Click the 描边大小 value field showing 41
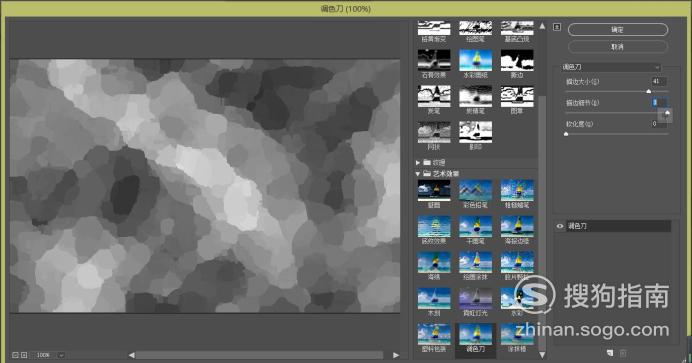The image size is (692, 363). pyautogui.click(x=658, y=82)
